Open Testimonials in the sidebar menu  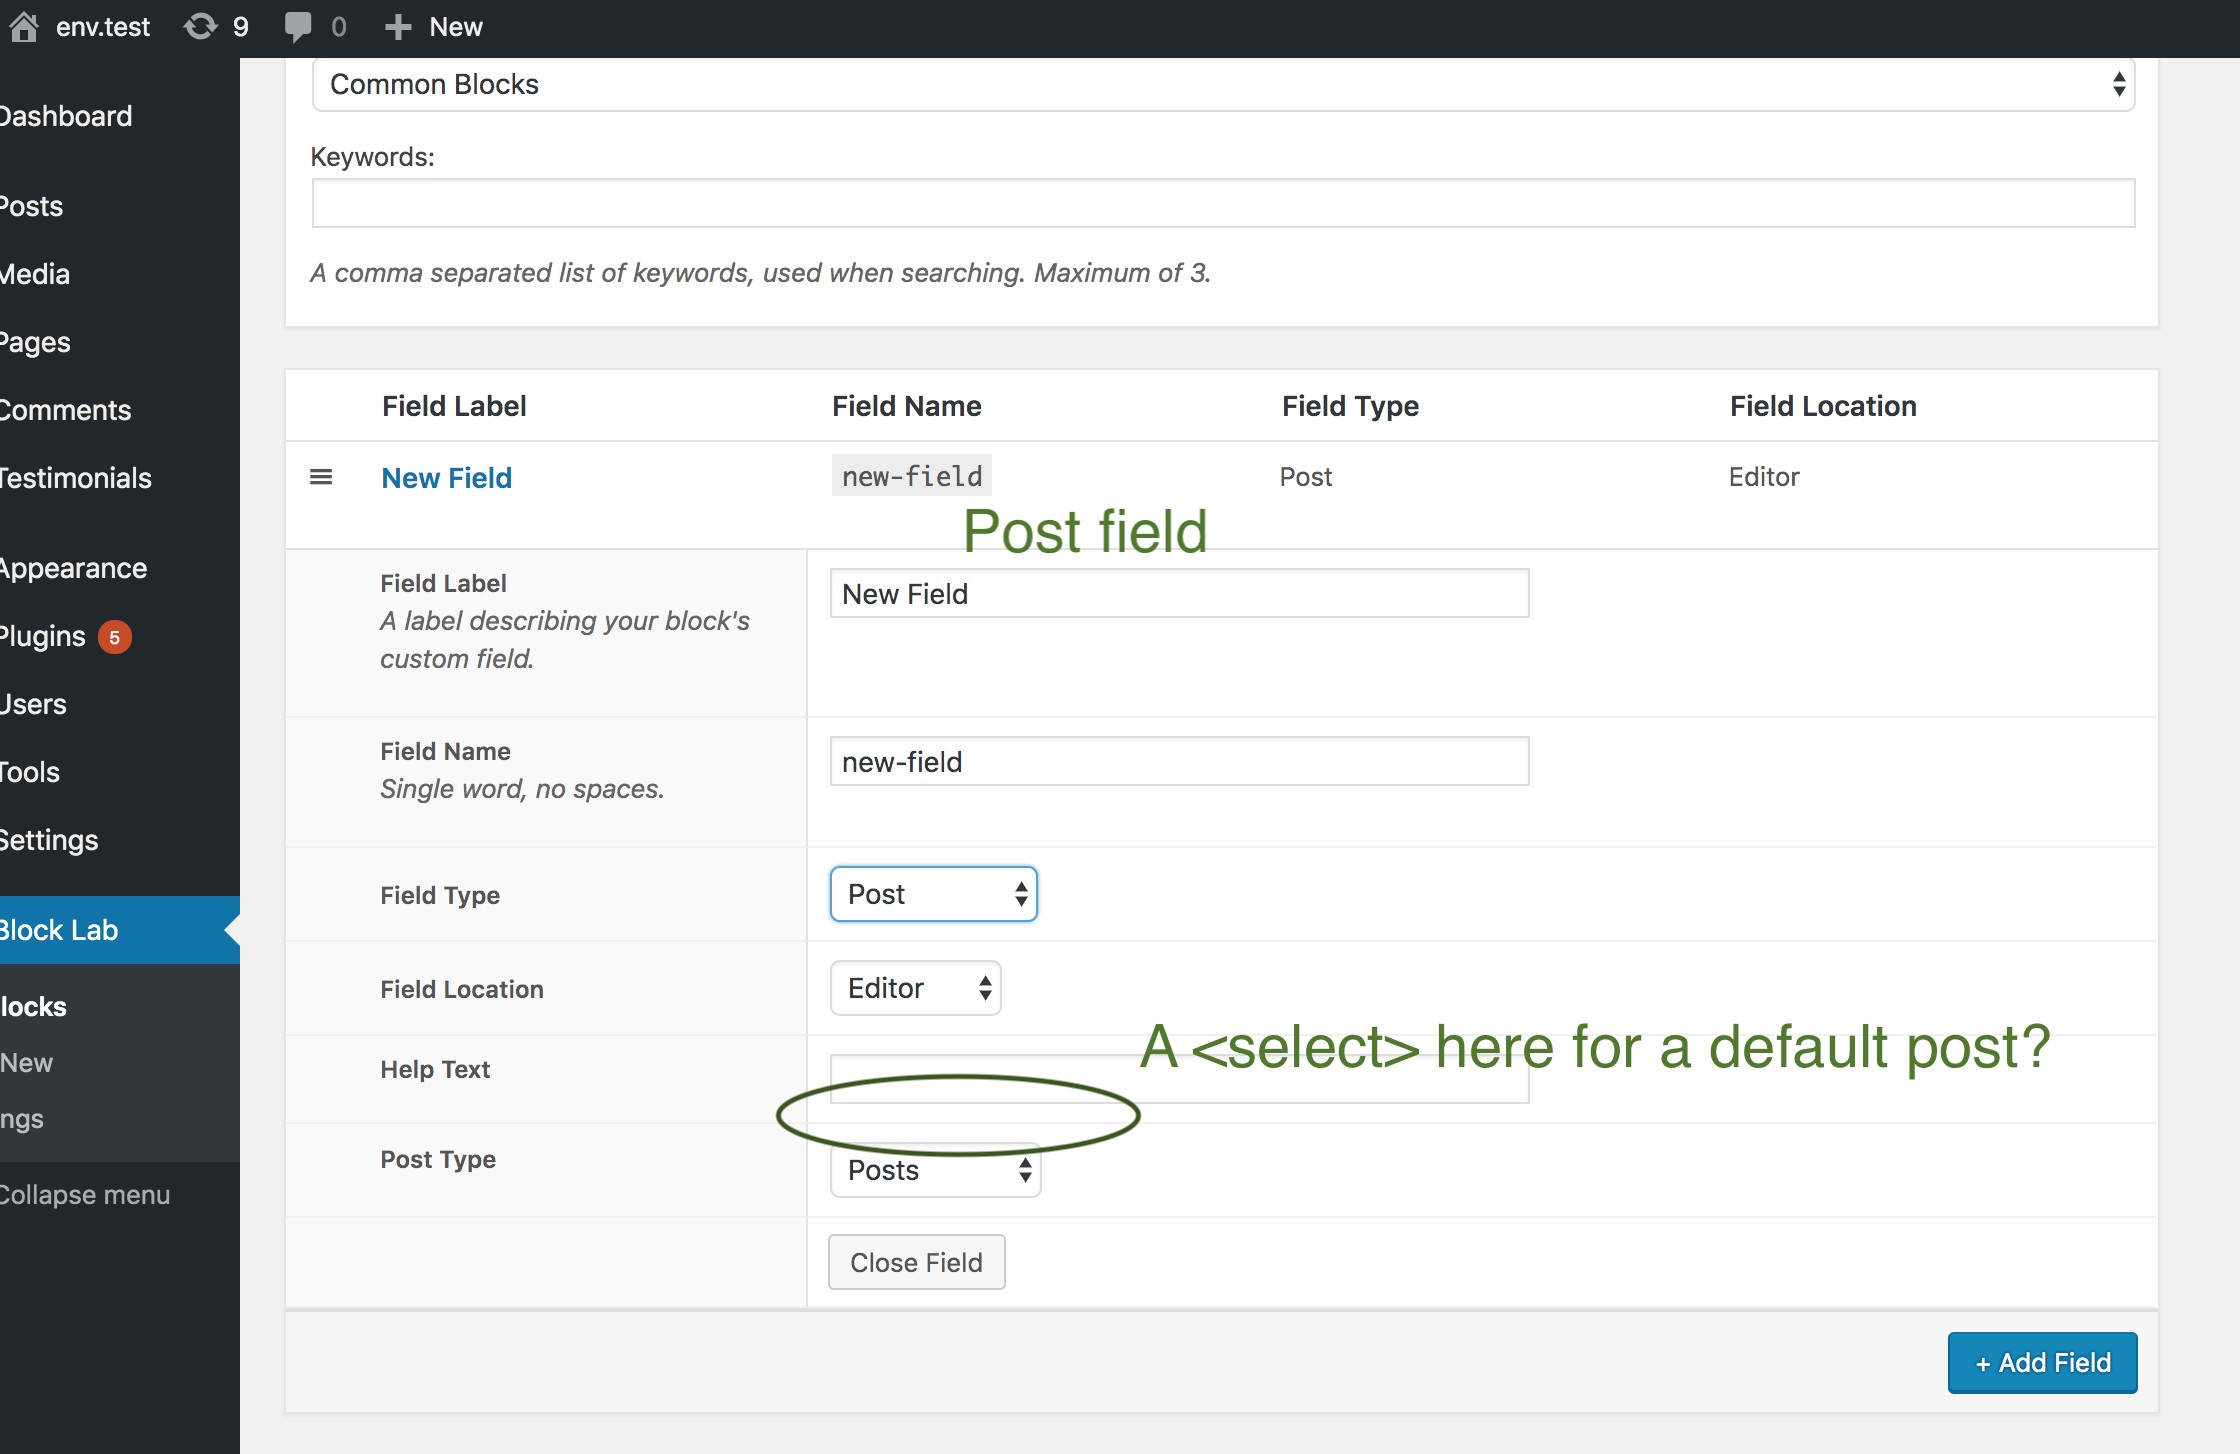tap(76, 478)
